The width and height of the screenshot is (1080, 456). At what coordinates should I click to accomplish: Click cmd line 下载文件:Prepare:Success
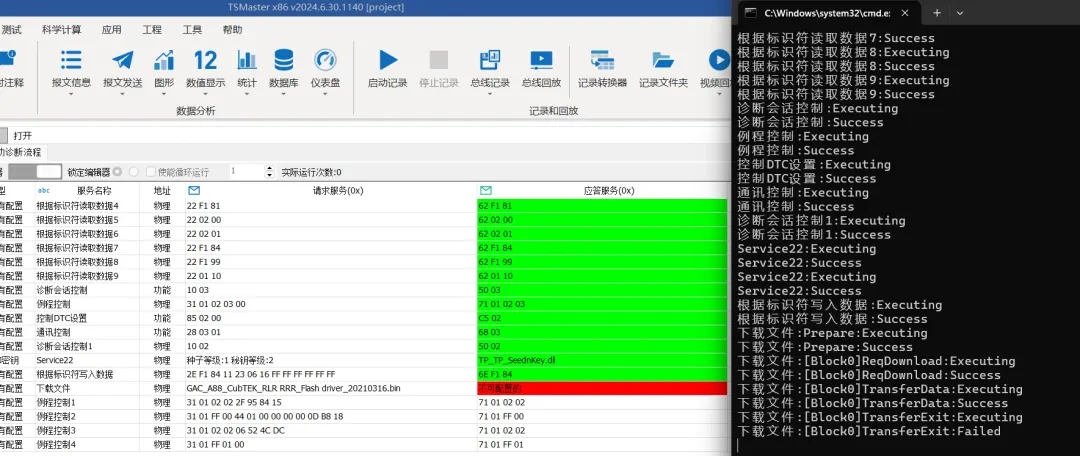tap(825, 347)
